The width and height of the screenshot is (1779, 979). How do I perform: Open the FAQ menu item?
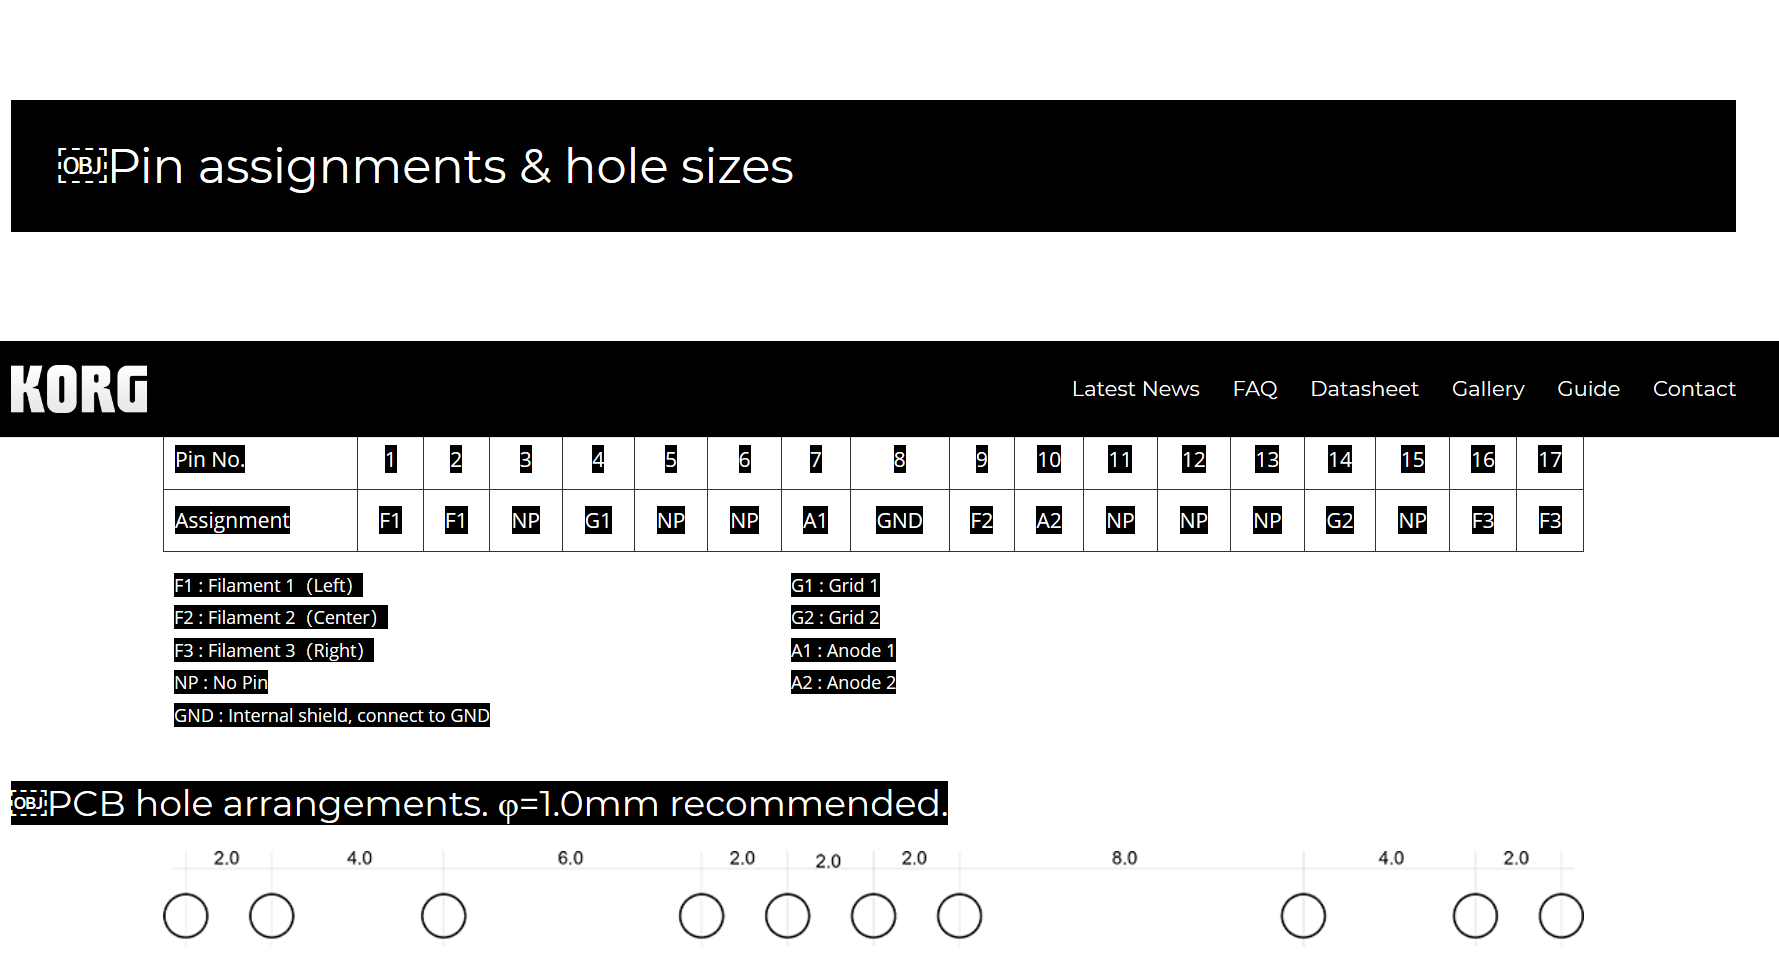[1255, 389]
